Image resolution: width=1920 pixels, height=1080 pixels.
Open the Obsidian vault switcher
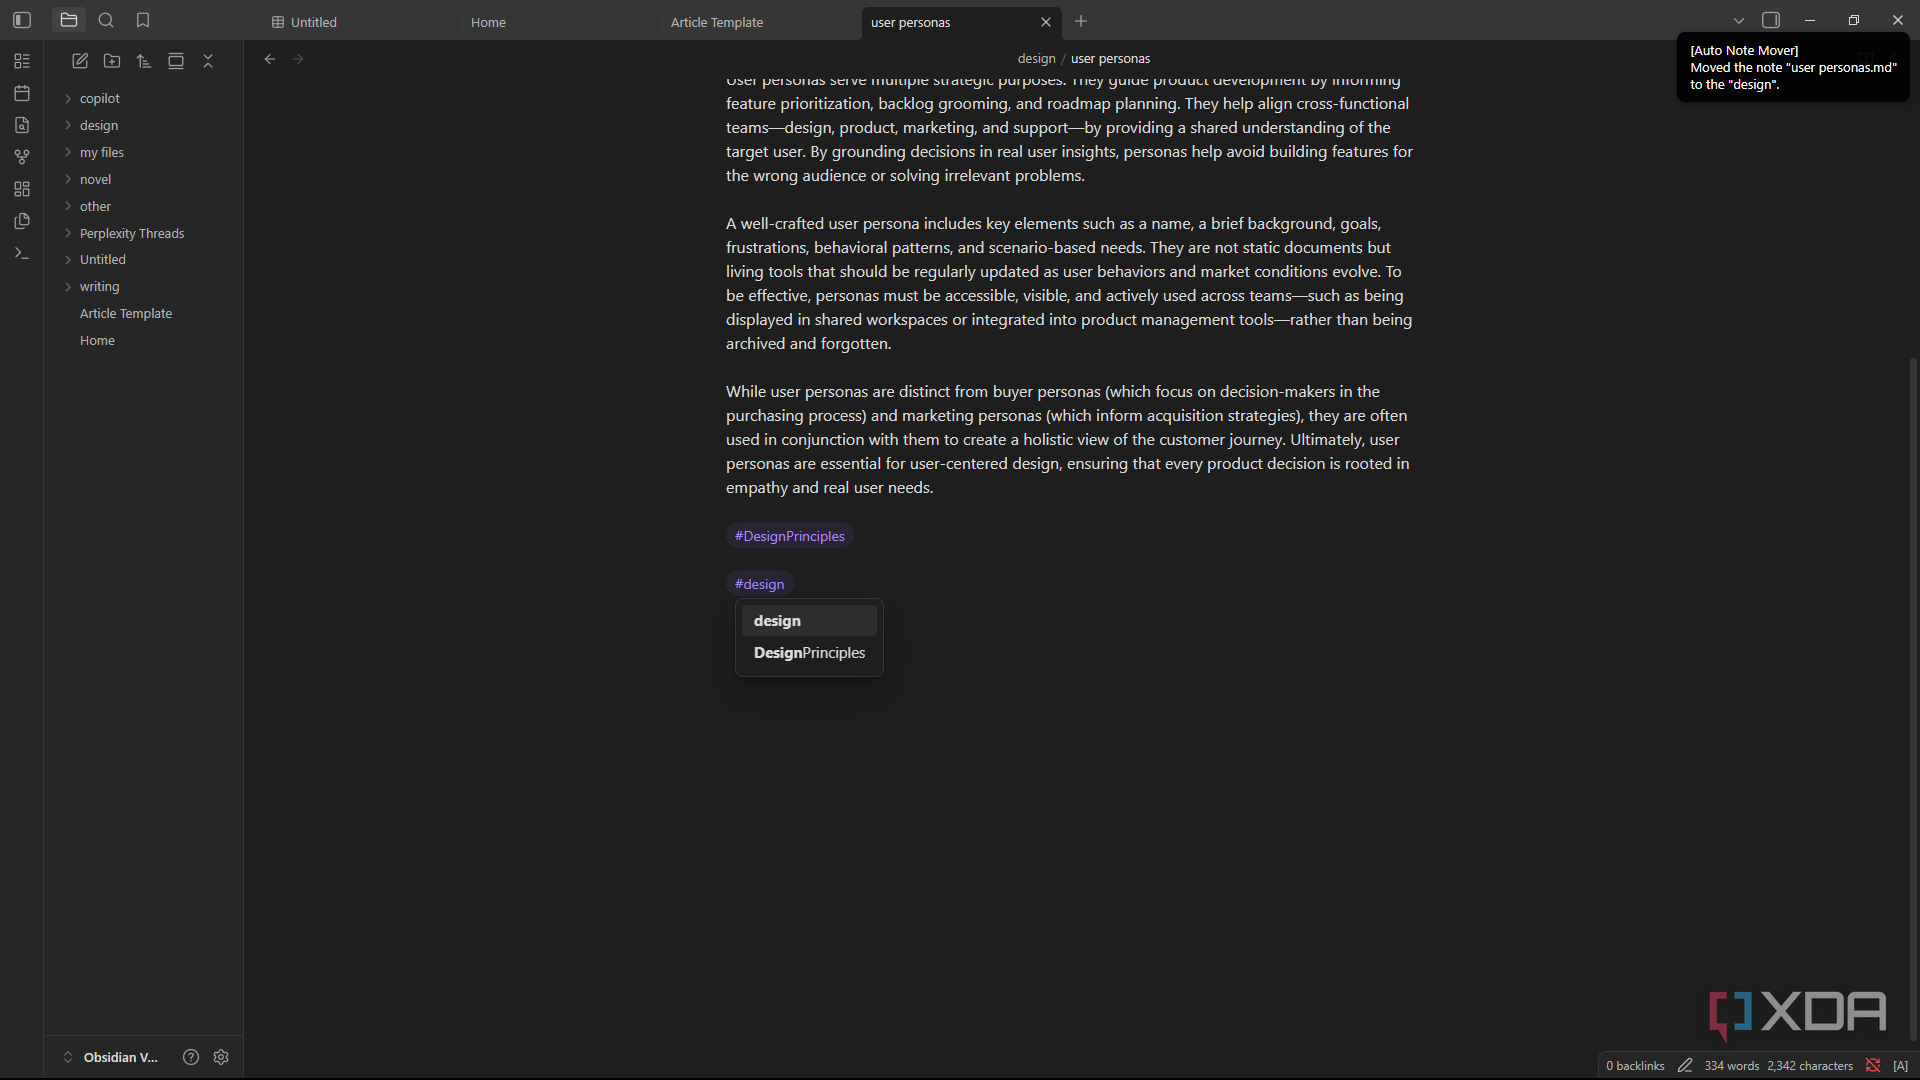112,1057
